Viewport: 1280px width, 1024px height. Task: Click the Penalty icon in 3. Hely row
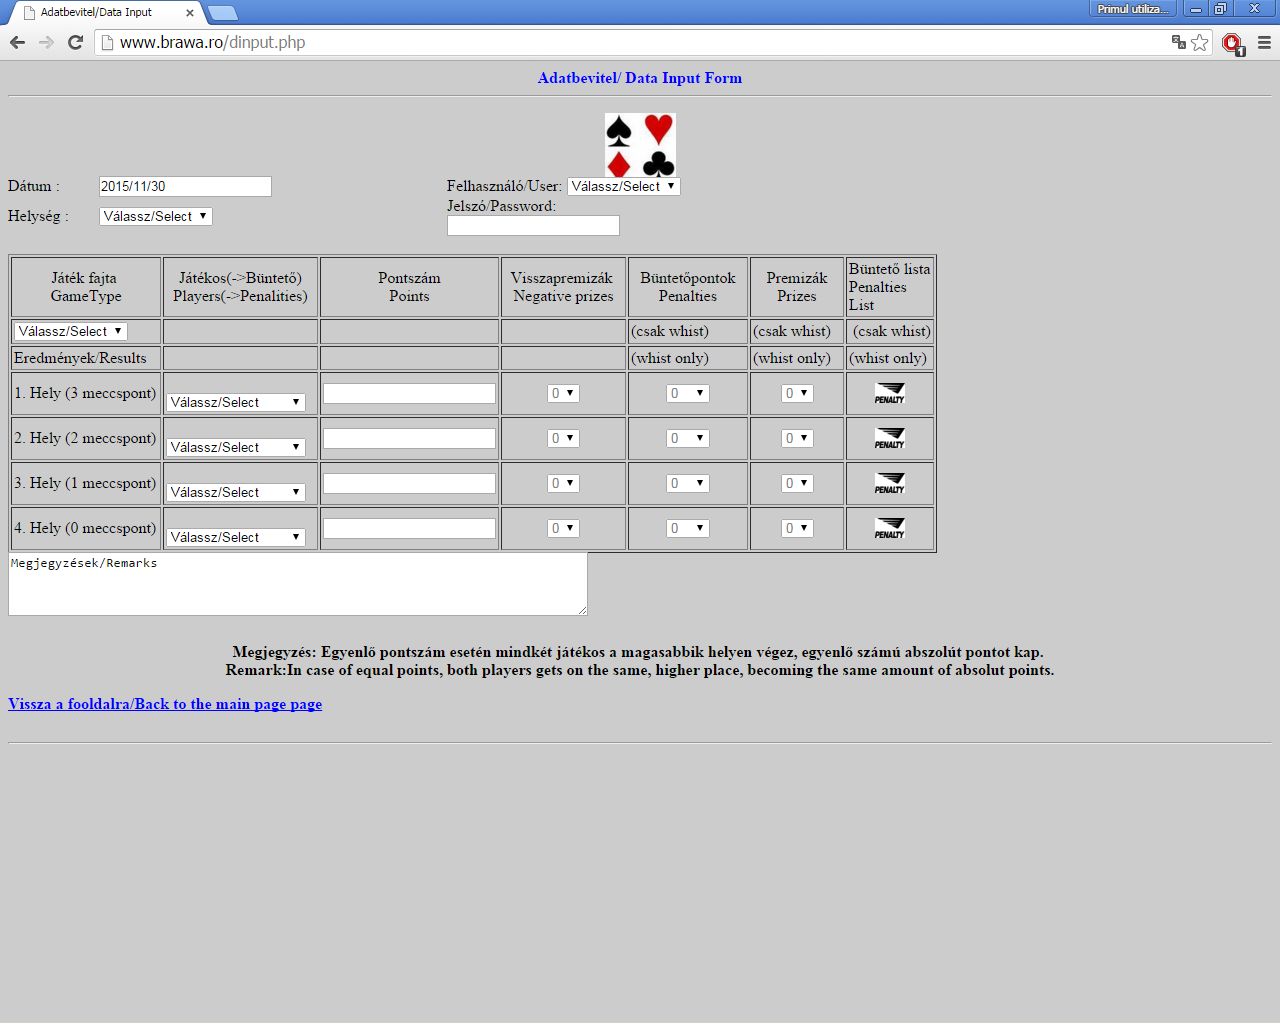[889, 483]
